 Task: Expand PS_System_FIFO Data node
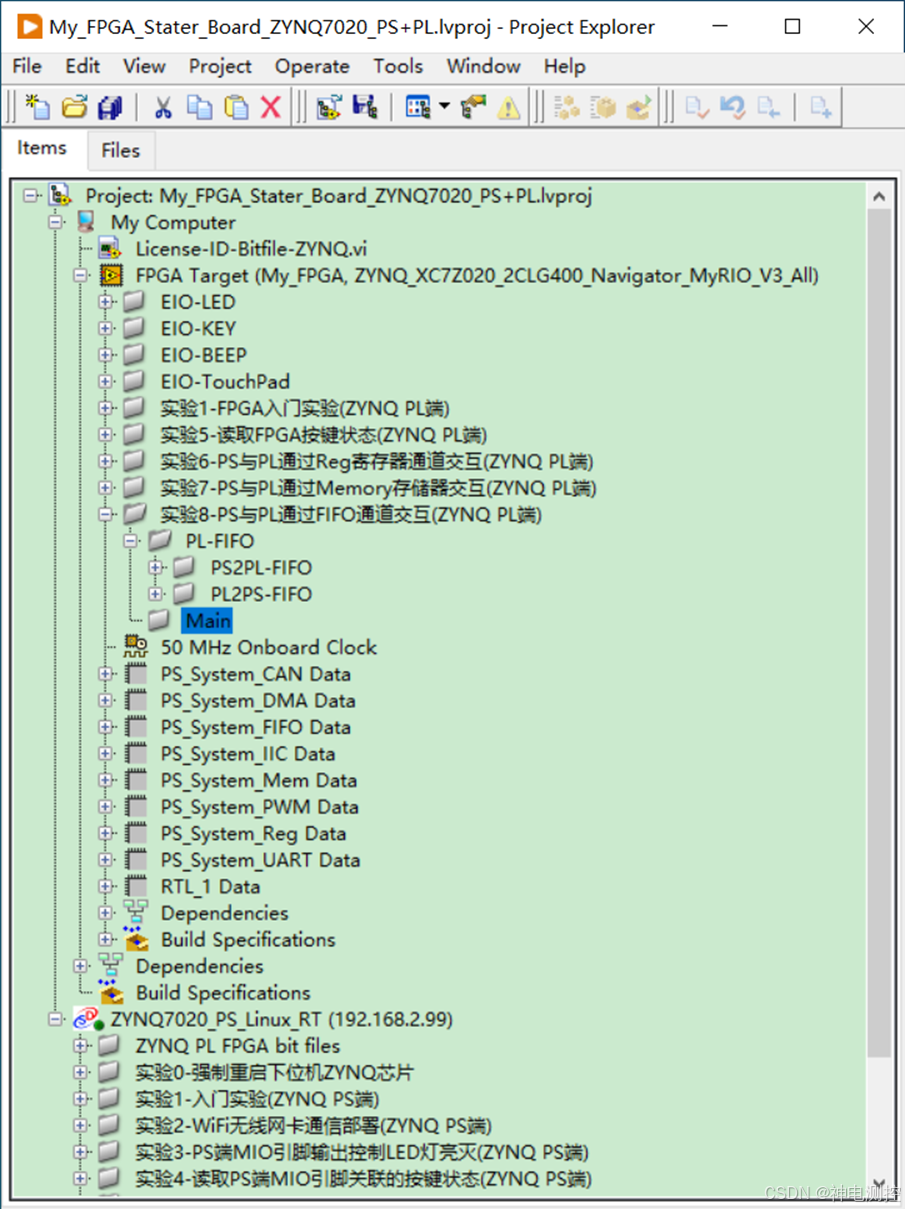[105, 727]
